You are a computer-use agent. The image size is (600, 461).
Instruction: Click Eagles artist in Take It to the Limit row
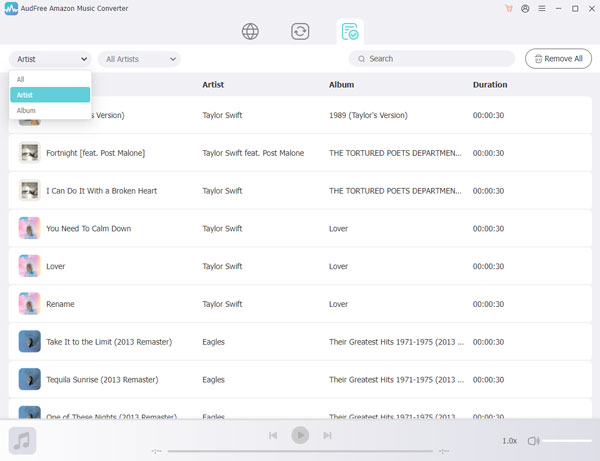213,342
